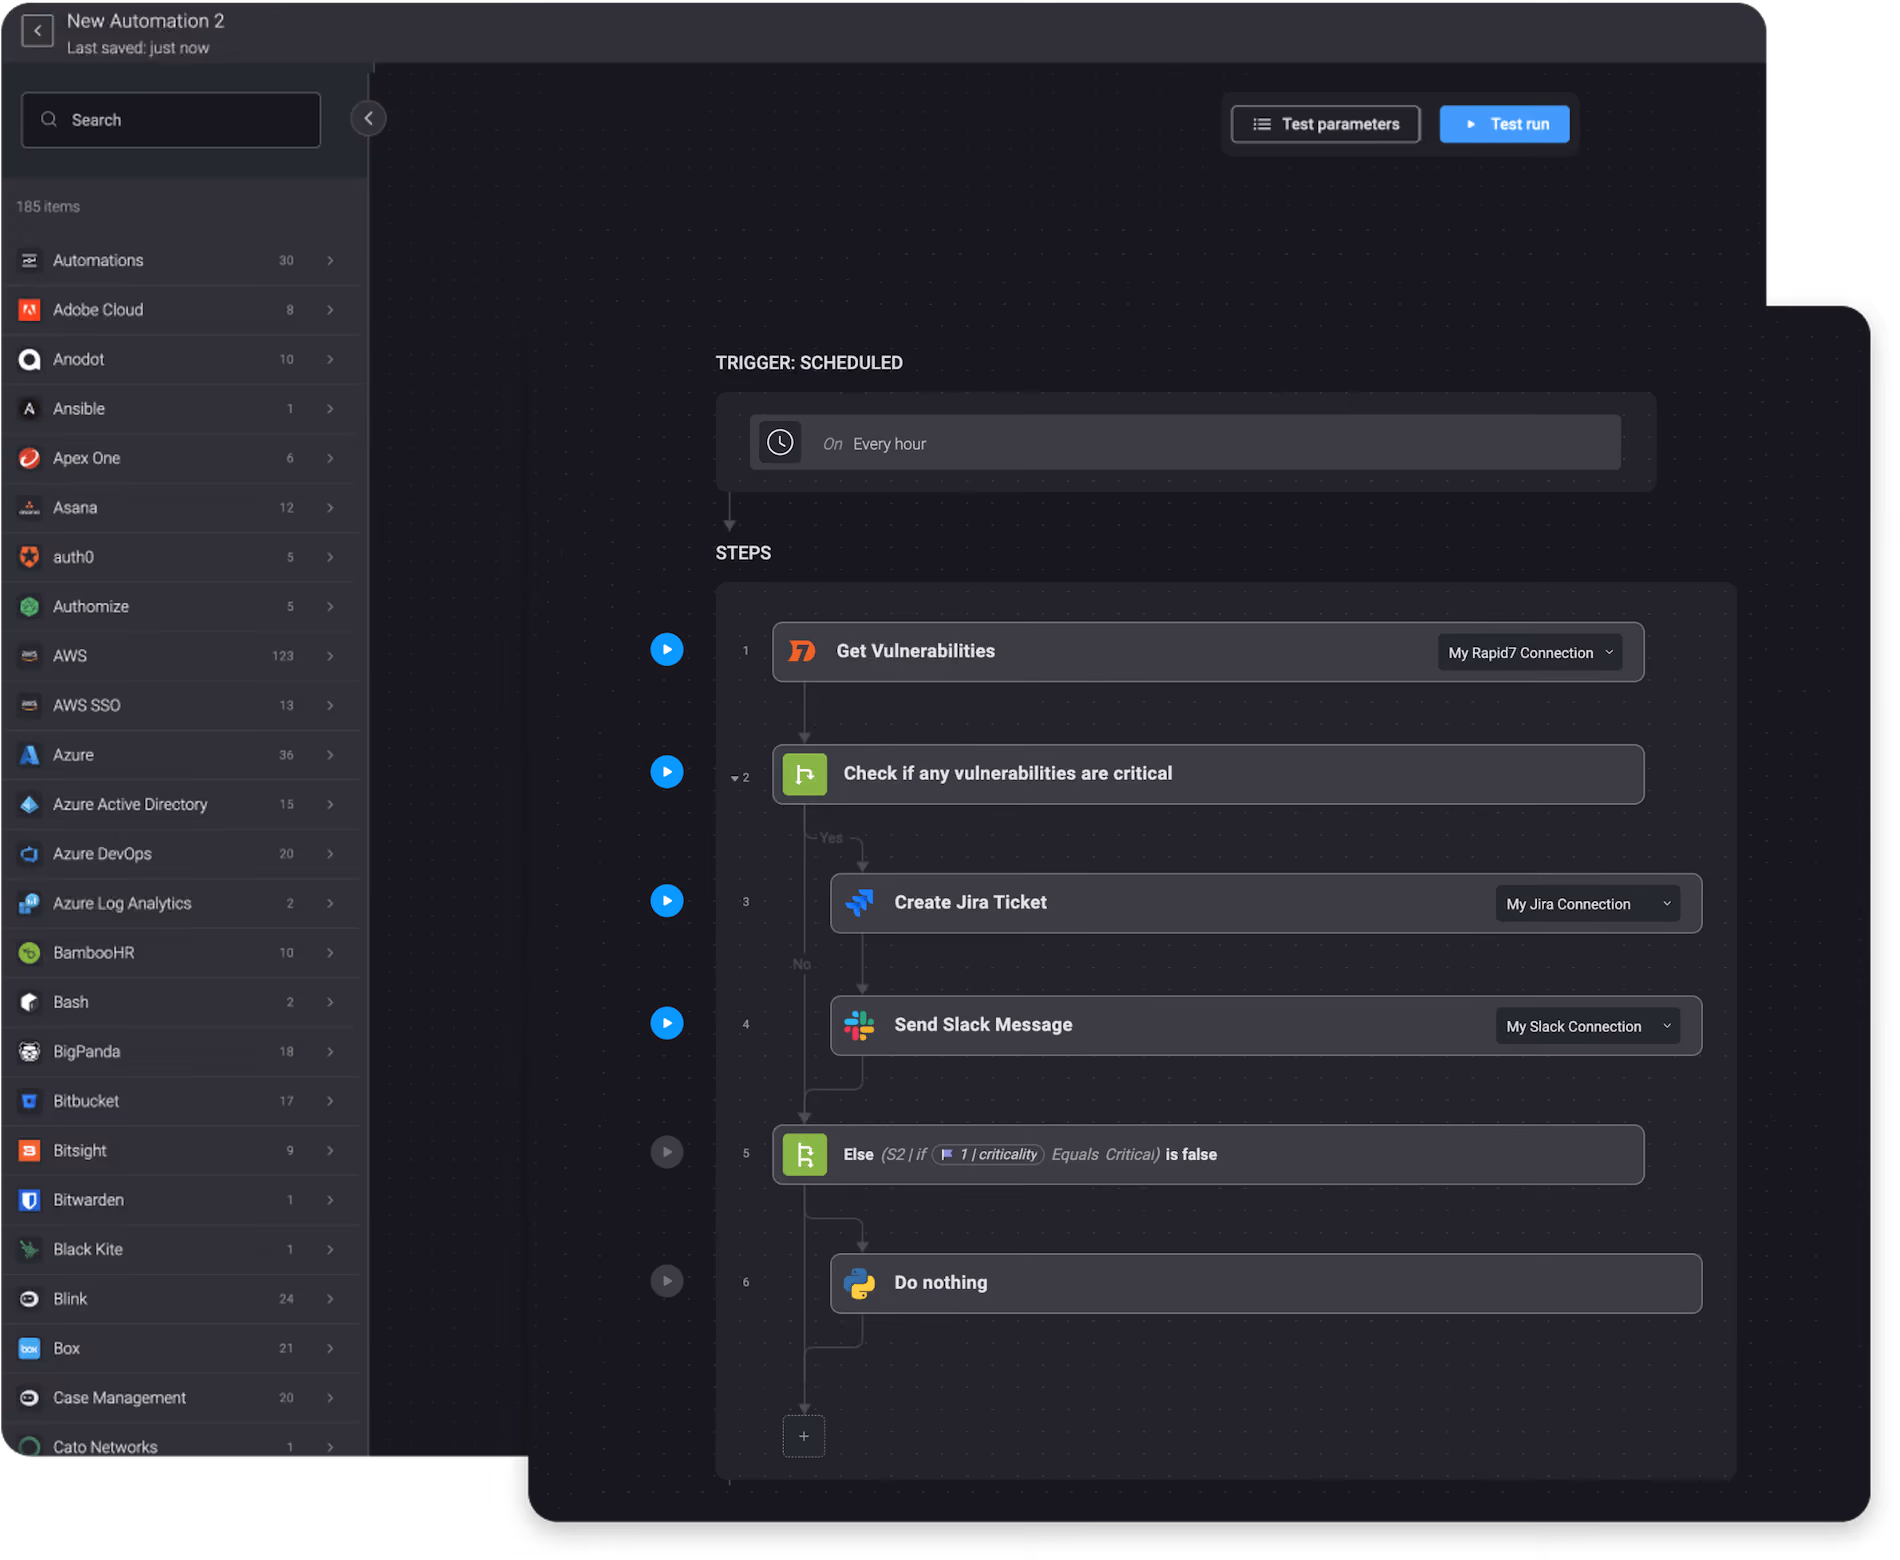Click the AWS icon in the list

click(x=30, y=656)
